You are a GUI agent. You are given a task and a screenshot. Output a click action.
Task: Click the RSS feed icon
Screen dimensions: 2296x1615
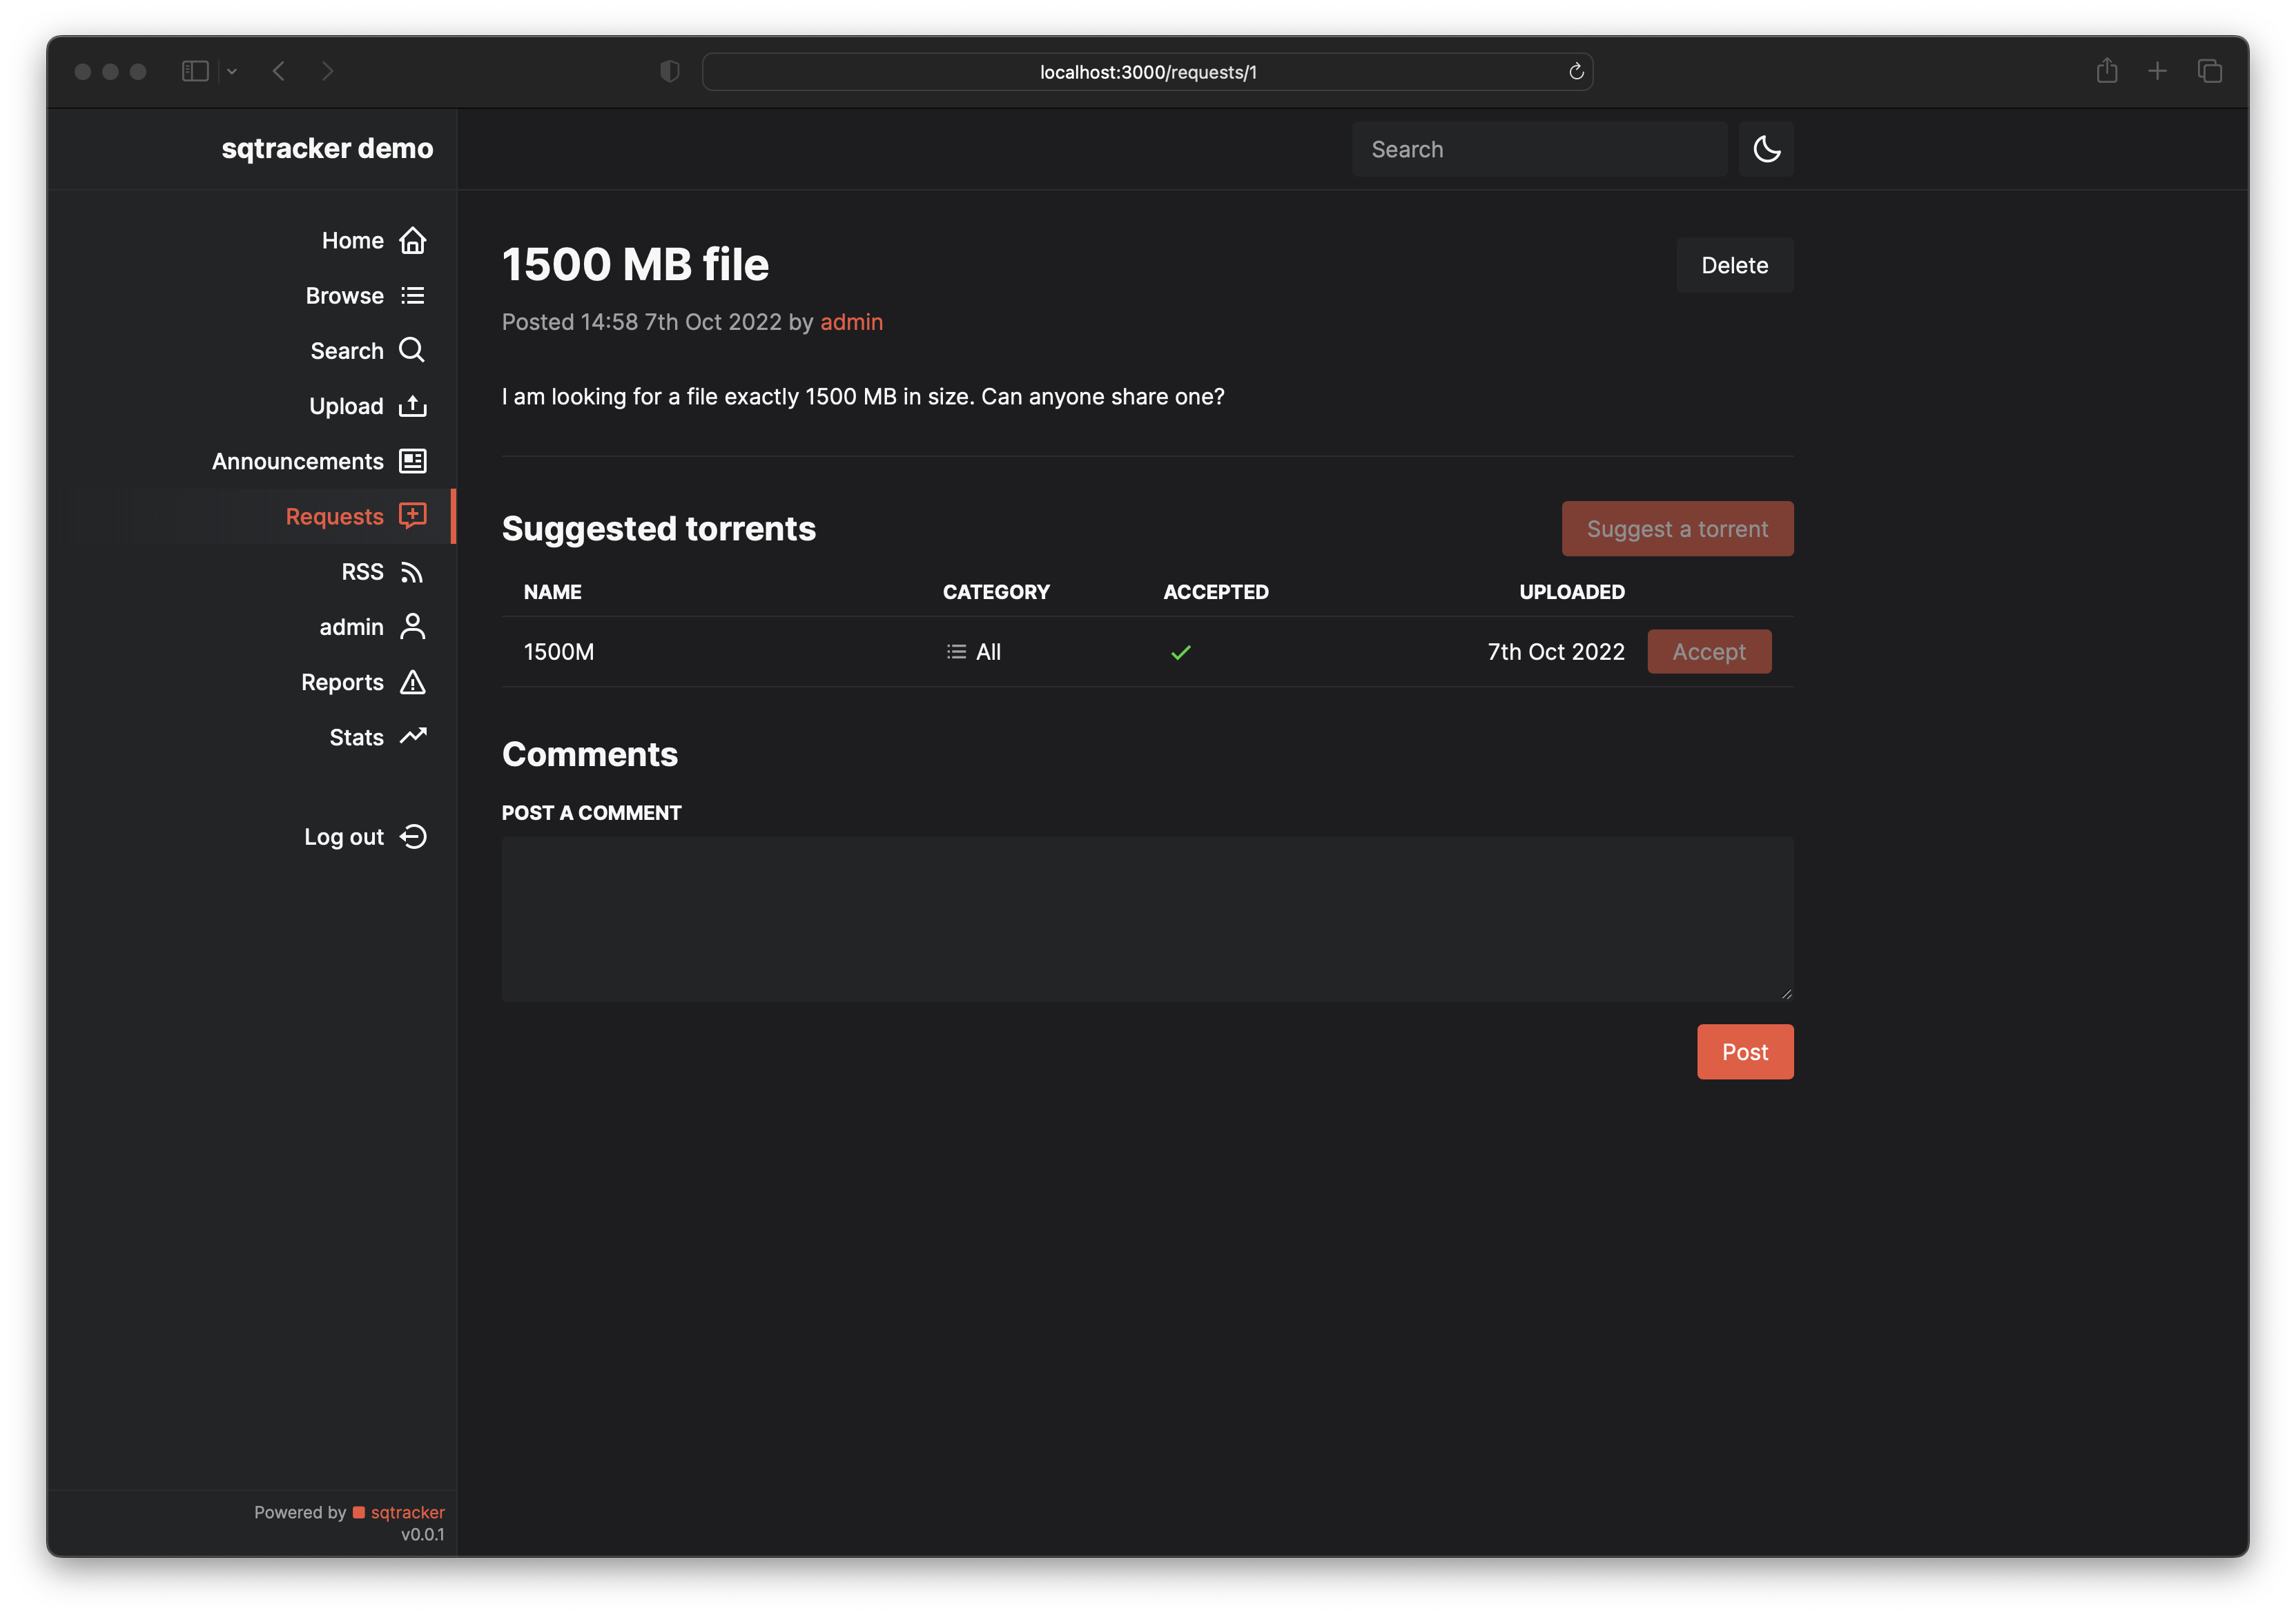(412, 572)
